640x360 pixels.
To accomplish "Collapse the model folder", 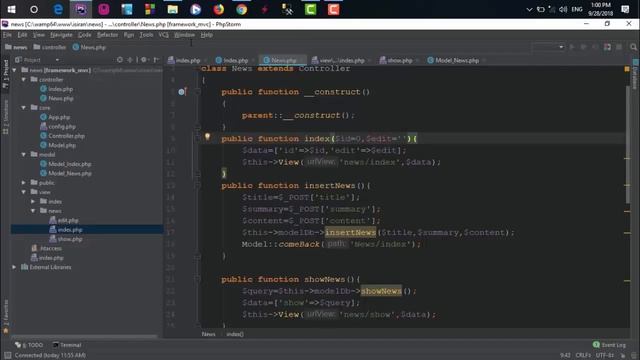I will [24, 155].
